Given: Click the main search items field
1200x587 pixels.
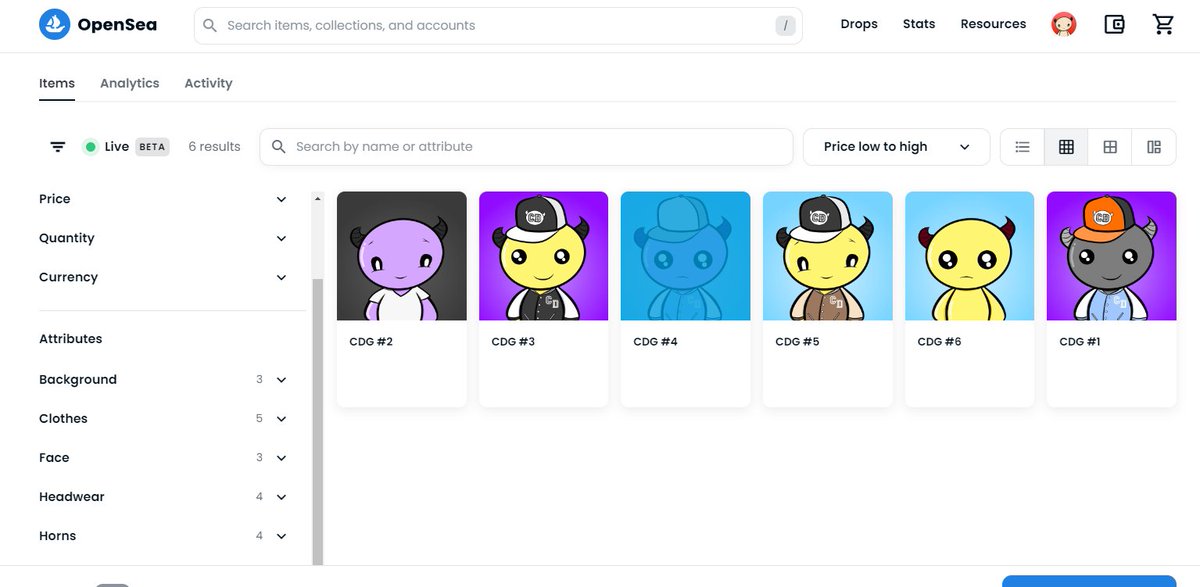Looking at the screenshot, I should tap(498, 26).
